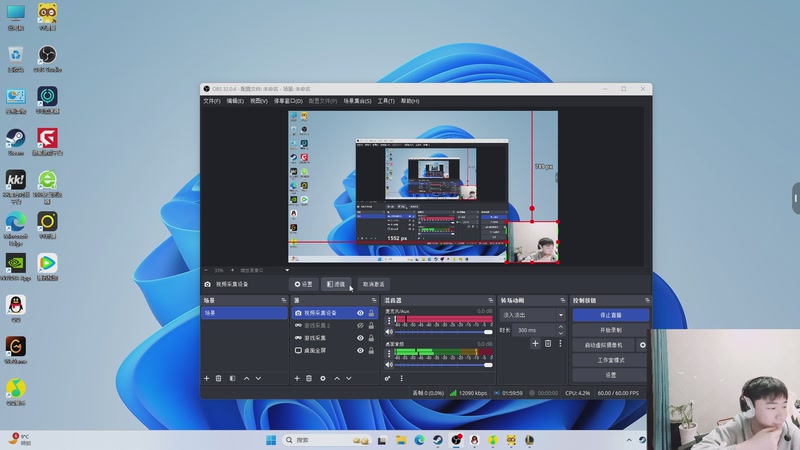Hide the 视频采集设备 source eye icon

(x=360, y=313)
